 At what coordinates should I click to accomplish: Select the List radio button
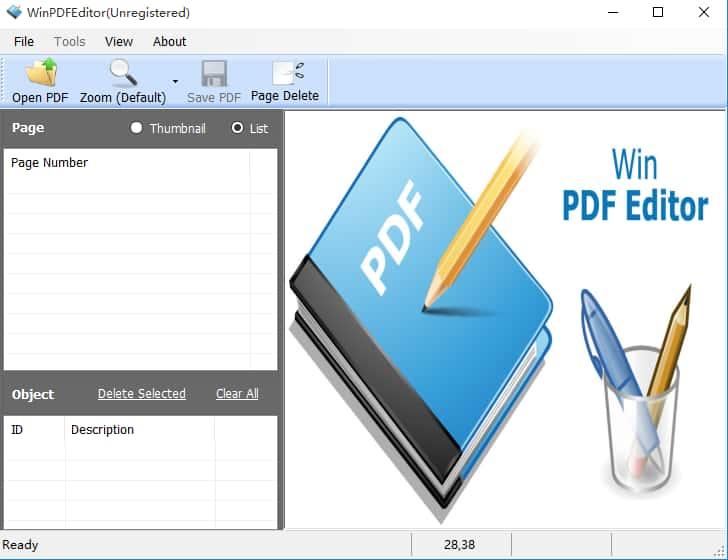[x=237, y=128]
